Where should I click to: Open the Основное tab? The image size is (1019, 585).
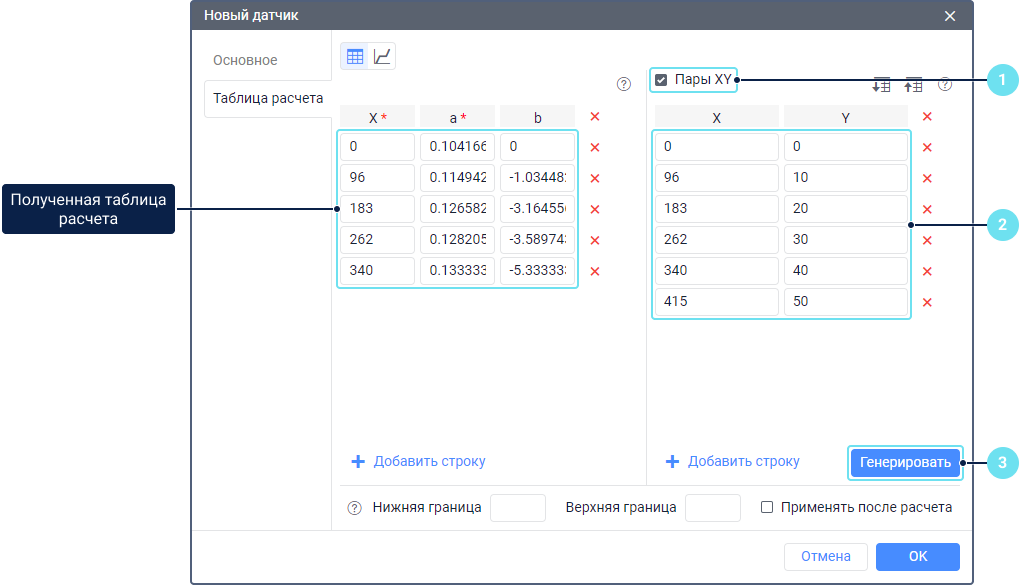coord(245,60)
